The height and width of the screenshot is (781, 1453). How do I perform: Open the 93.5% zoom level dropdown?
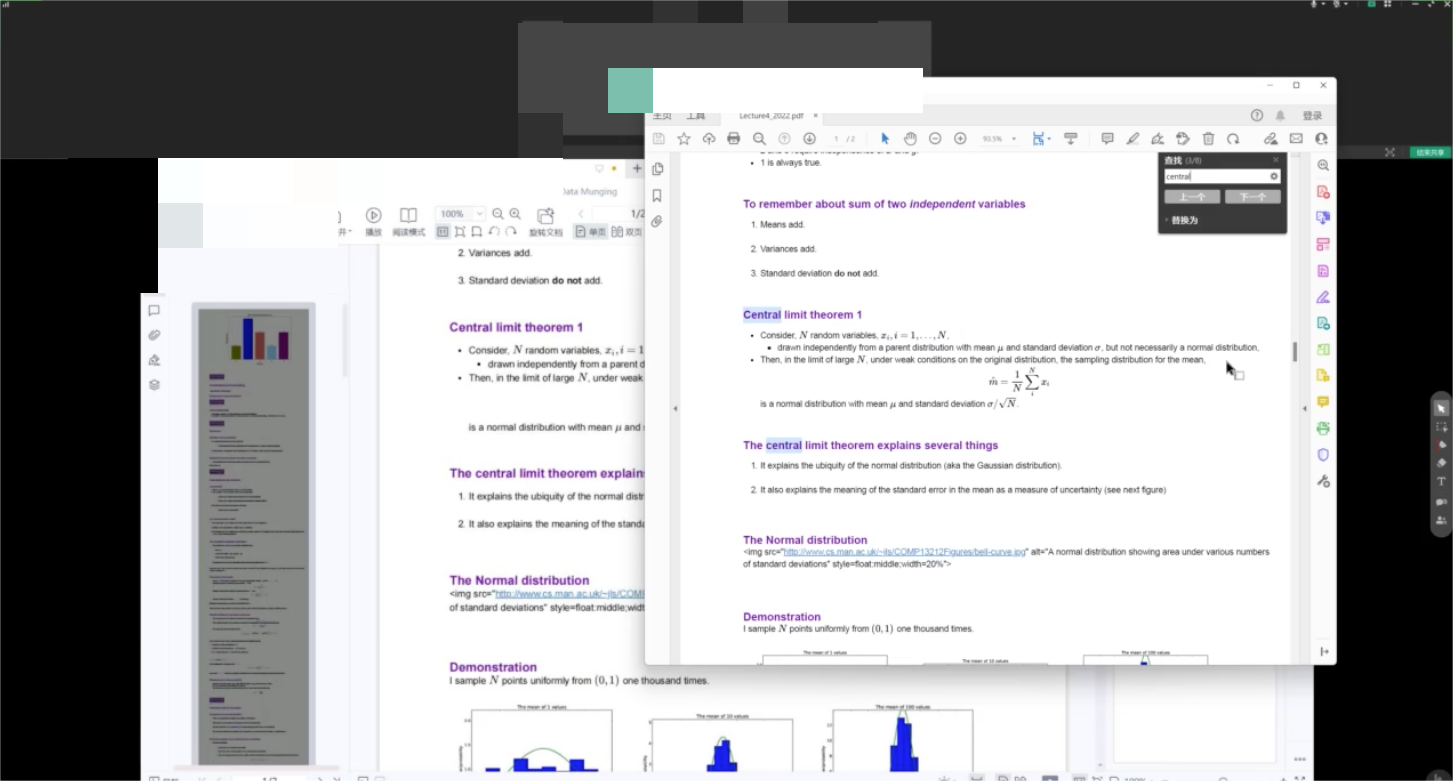point(998,139)
